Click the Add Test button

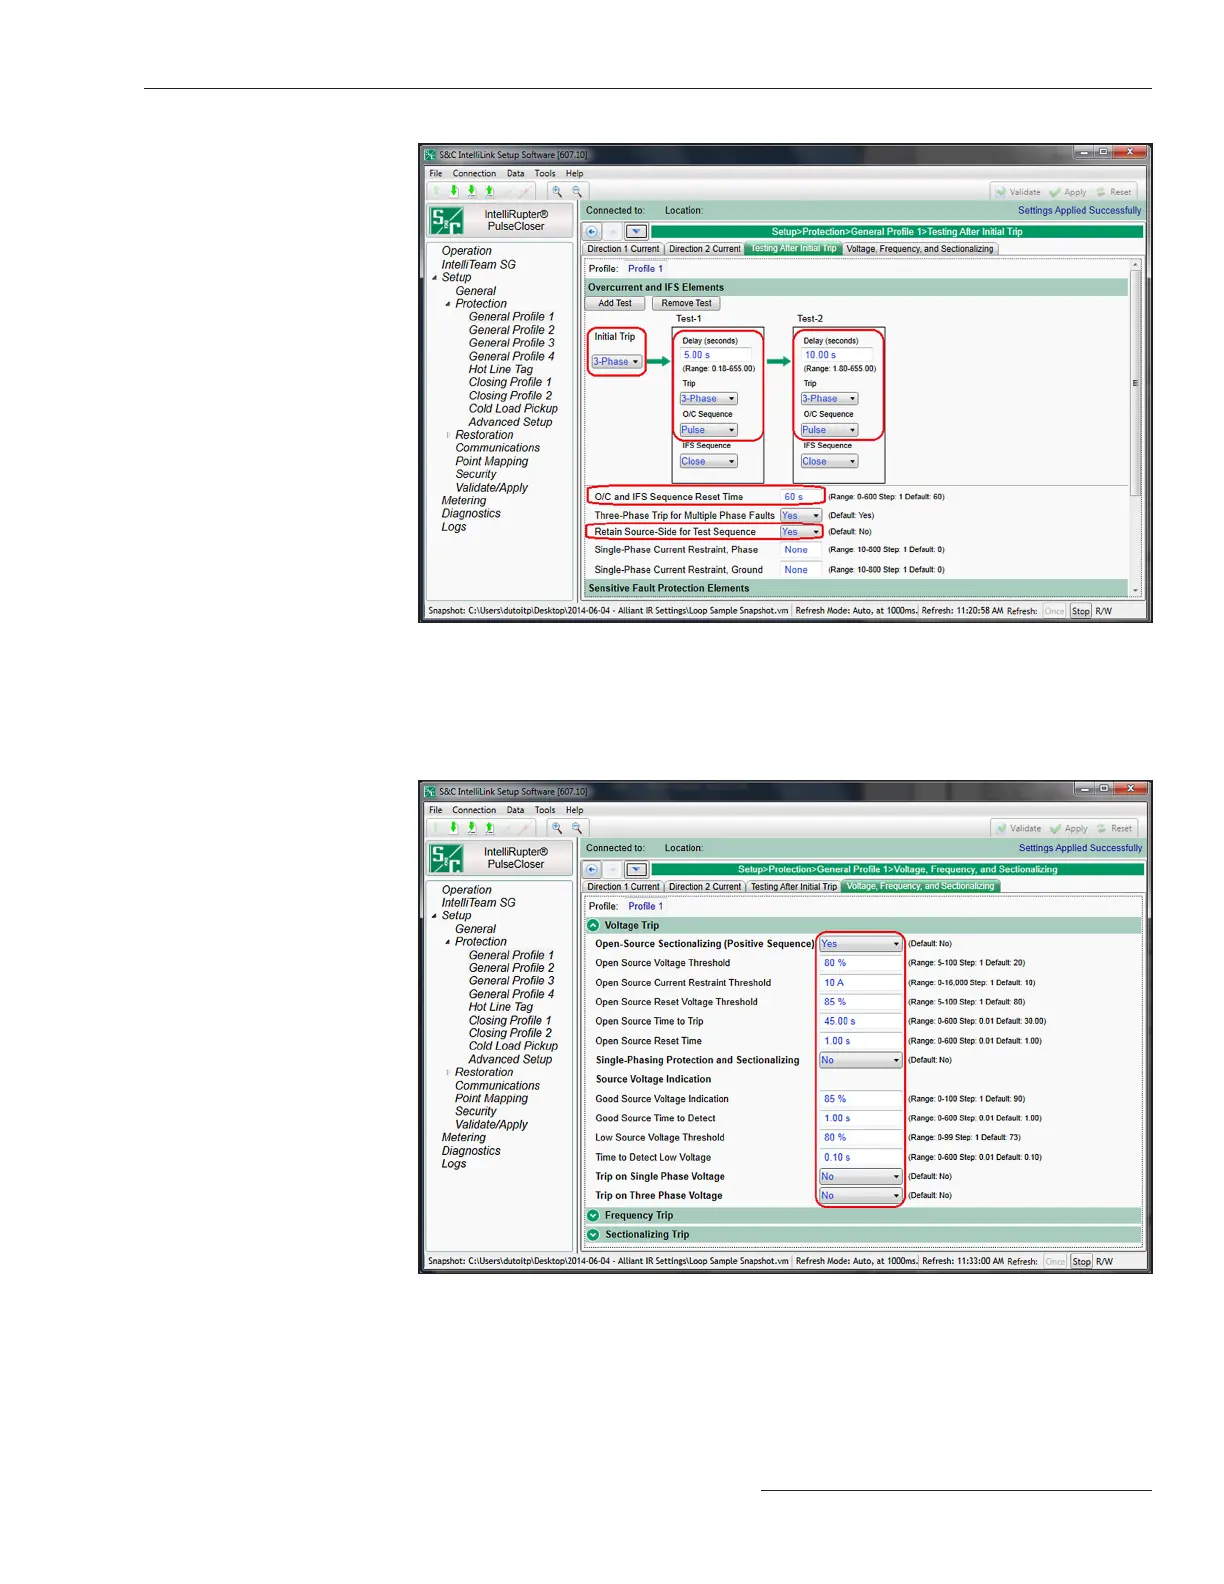tap(615, 303)
